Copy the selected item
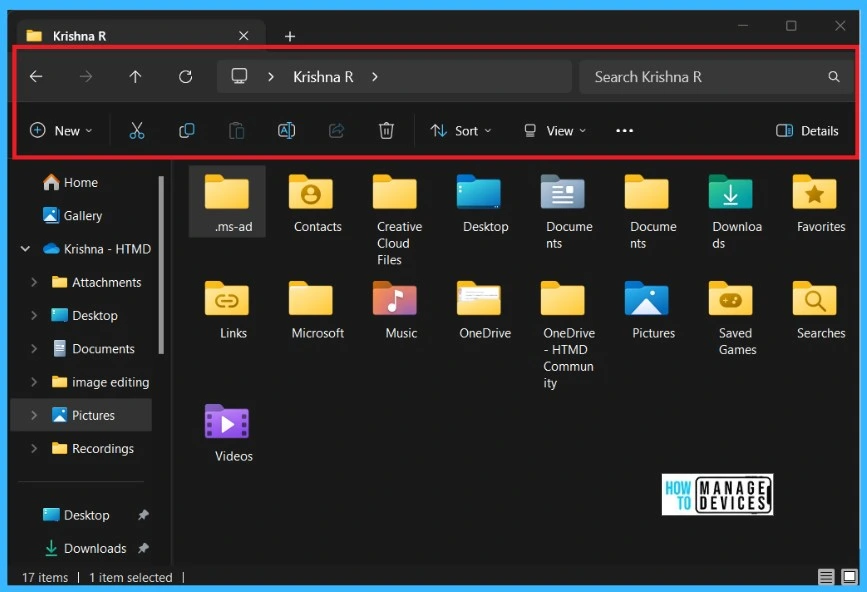The width and height of the screenshot is (867, 592). (x=186, y=130)
